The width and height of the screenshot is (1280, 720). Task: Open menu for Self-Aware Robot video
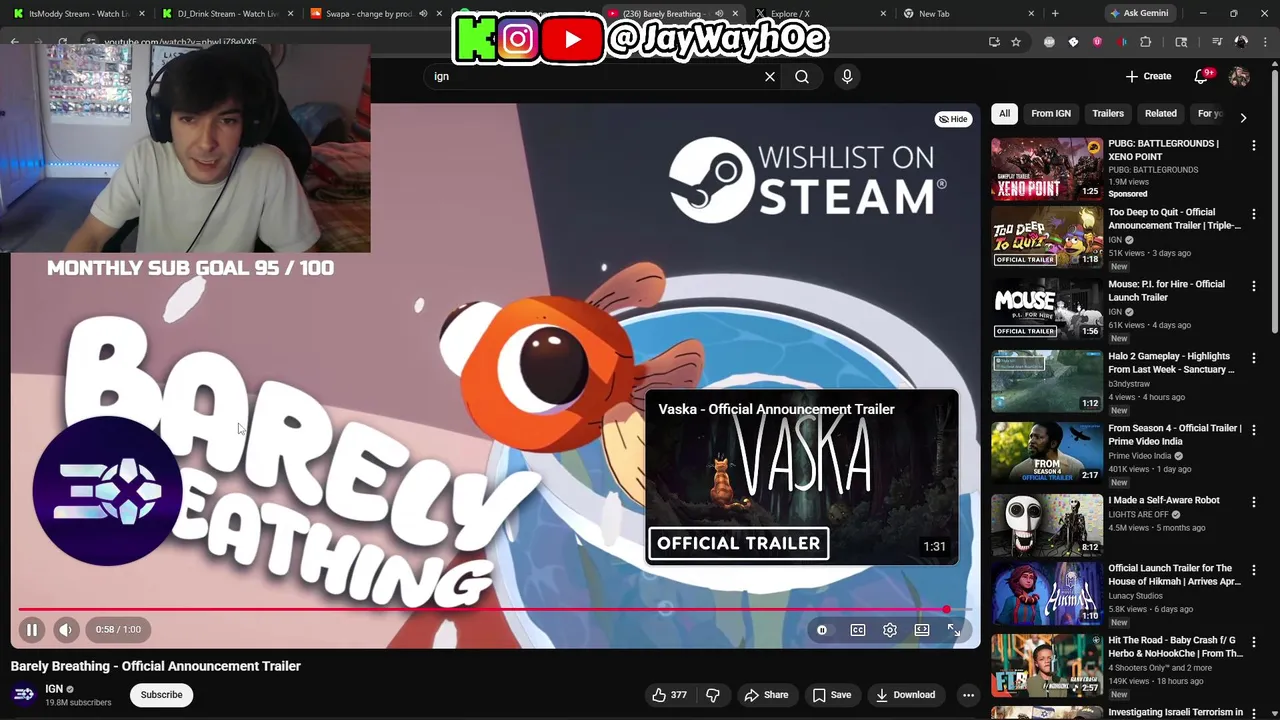click(1254, 502)
